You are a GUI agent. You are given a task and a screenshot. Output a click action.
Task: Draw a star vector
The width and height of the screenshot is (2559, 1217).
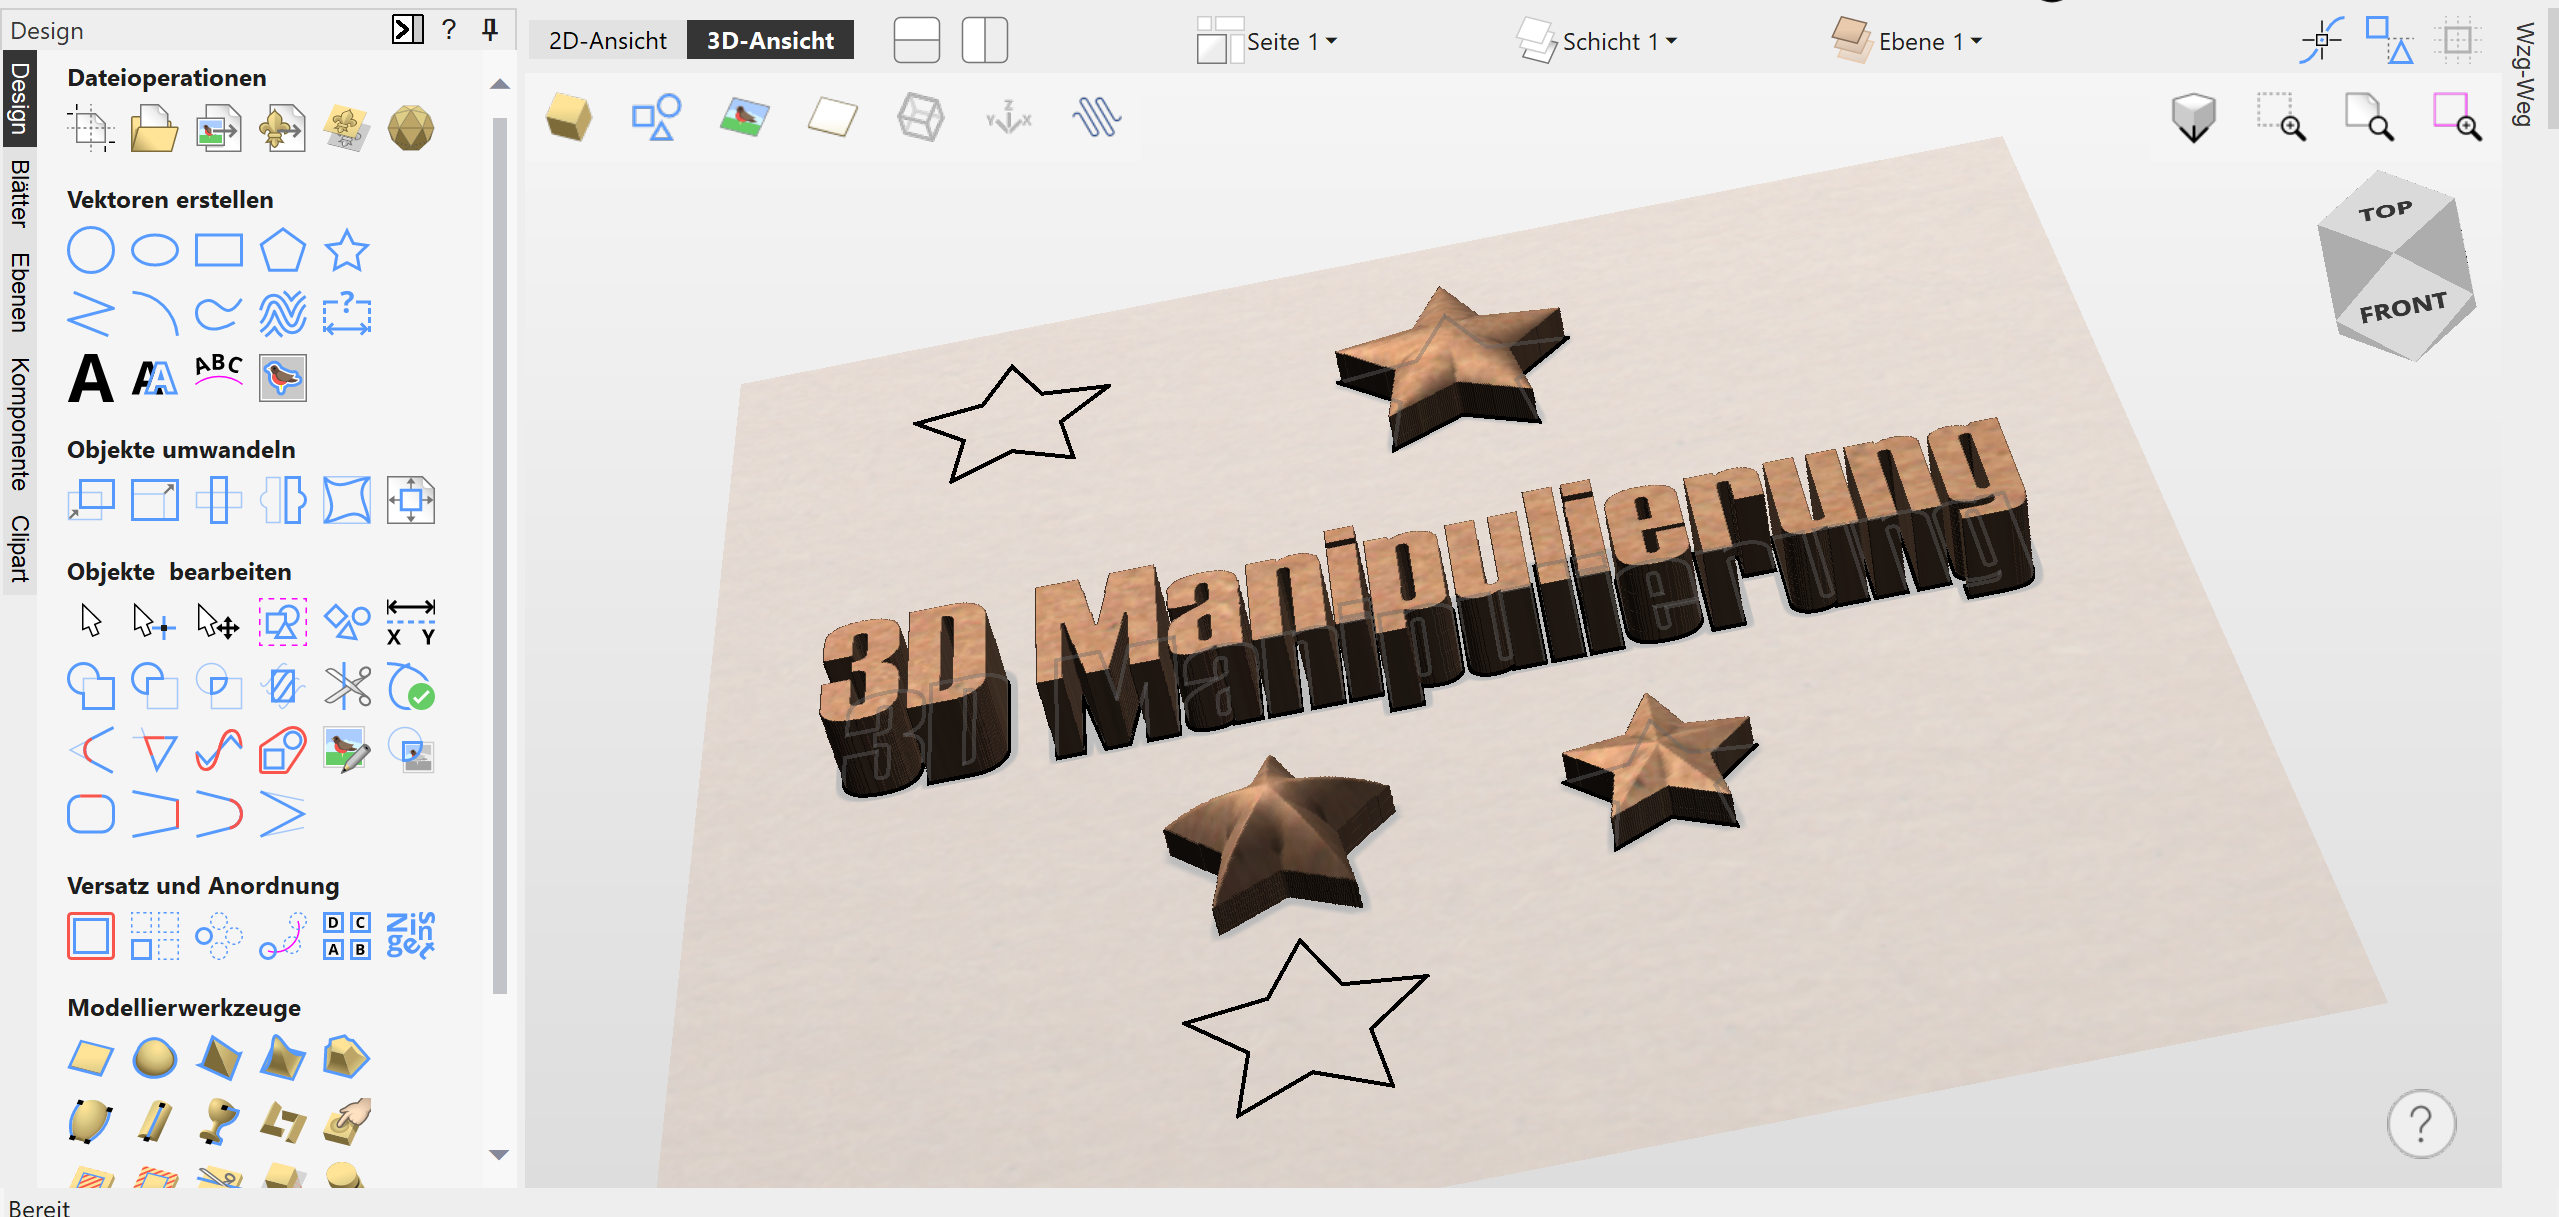click(x=347, y=250)
